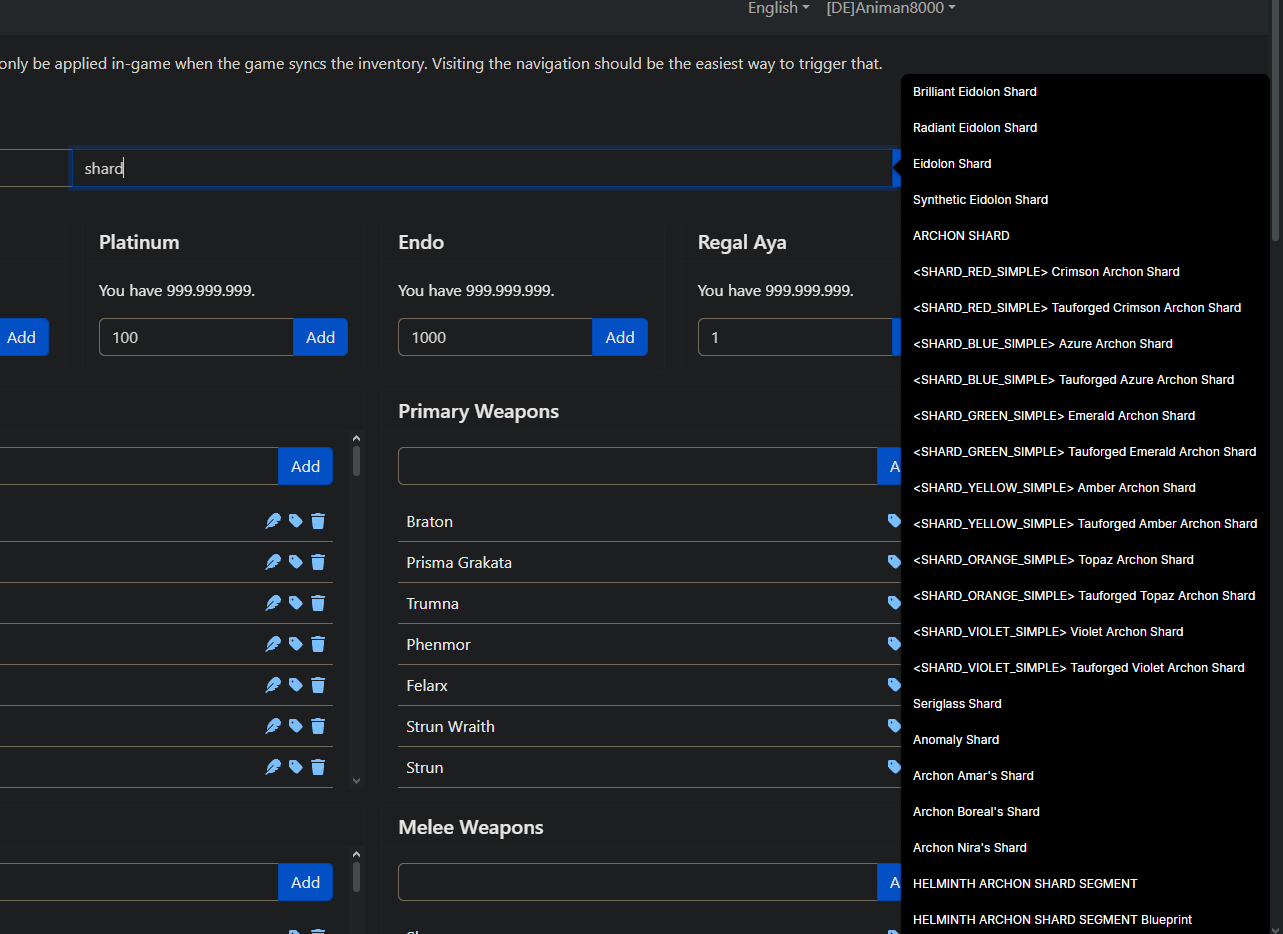
Task: Select the tag icon on the Trumna row
Action: tap(894, 603)
